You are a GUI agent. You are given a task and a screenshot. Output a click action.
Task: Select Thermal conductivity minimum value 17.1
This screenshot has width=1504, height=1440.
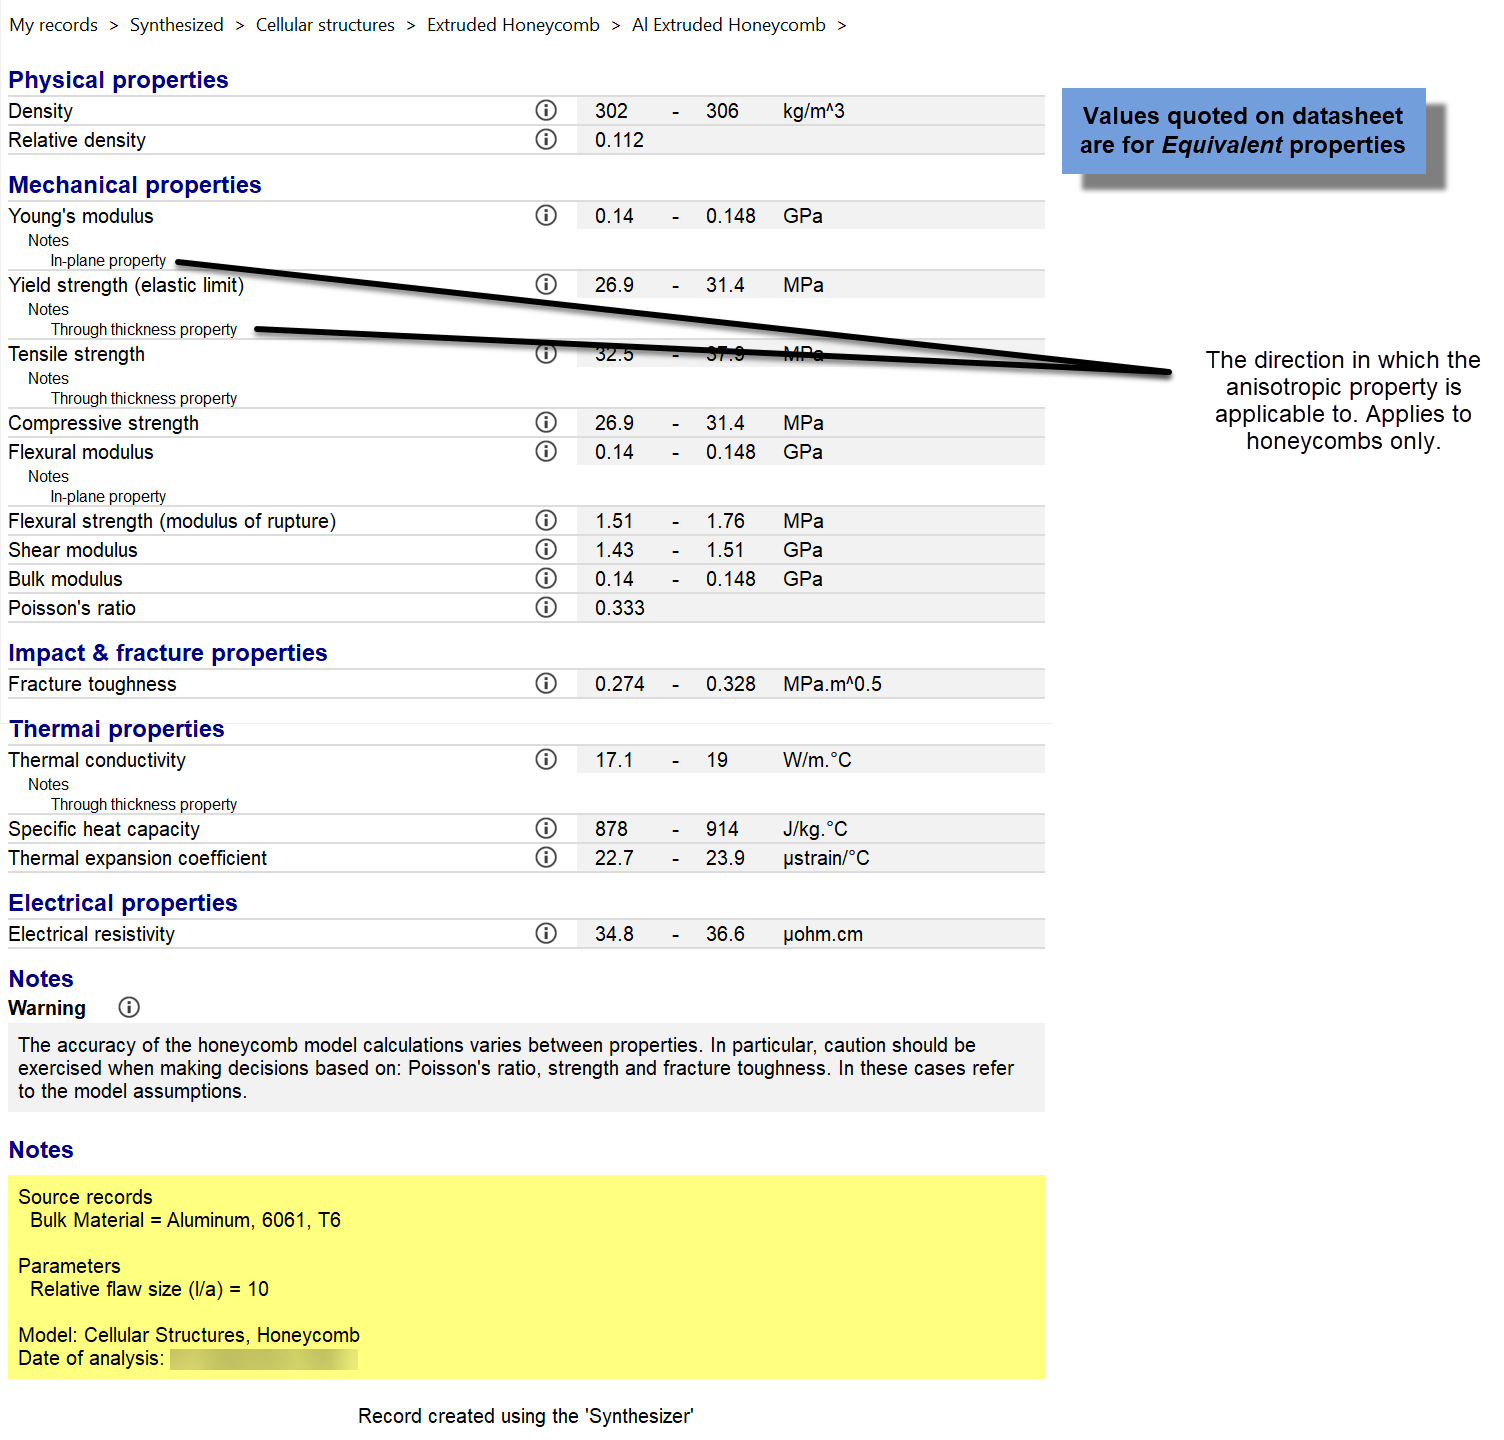point(614,760)
